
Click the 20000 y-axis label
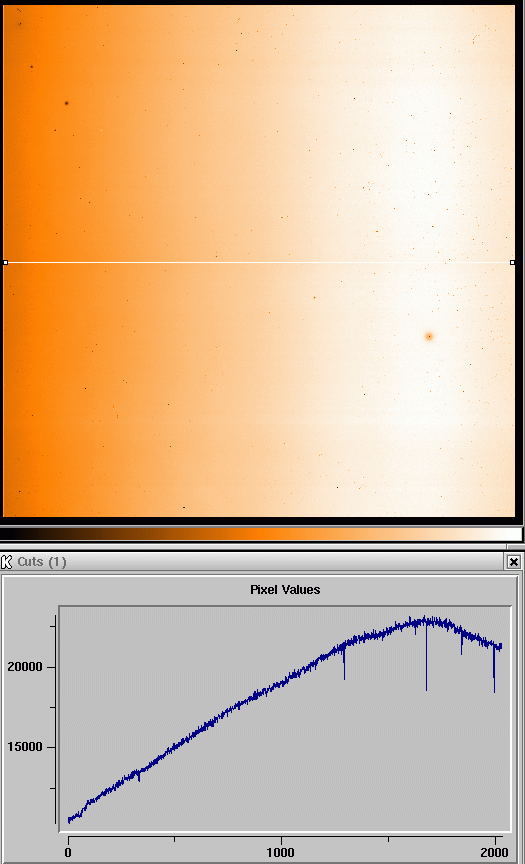(24, 667)
